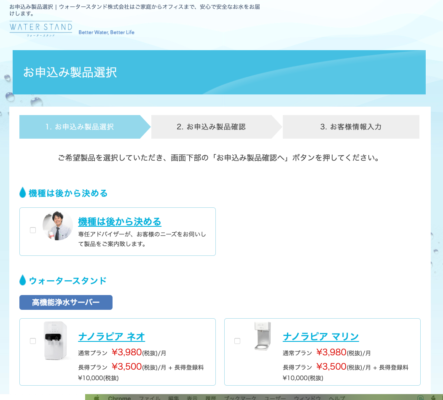Click the Better Water, Better Life tagline
Viewport: 443px width, 400px height.
[106, 32]
